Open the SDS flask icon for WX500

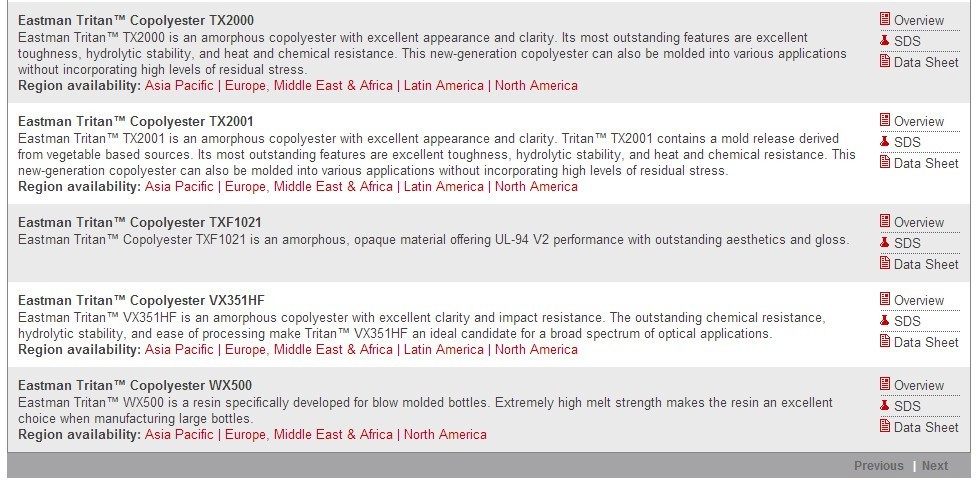(884, 406)
